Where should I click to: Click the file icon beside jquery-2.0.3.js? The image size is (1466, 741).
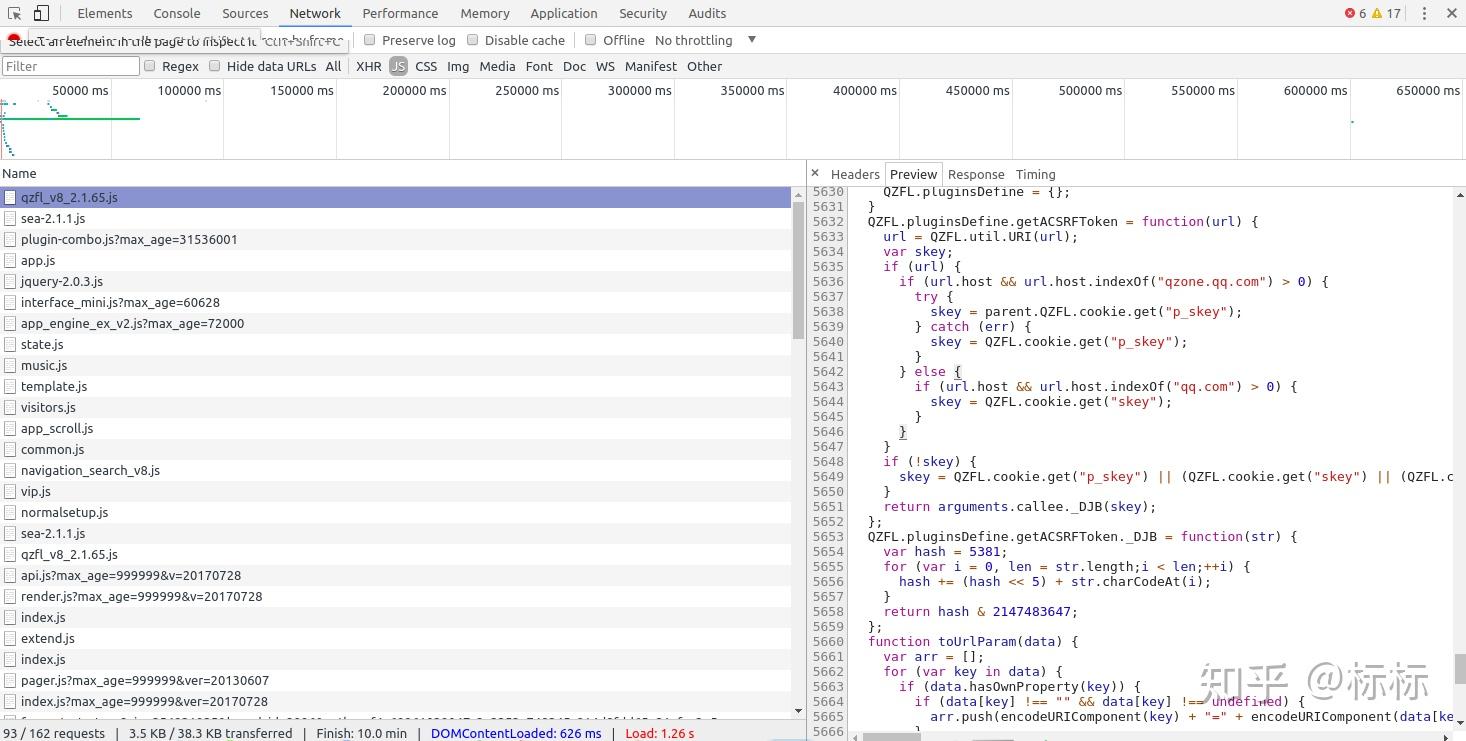click(10, 281)
